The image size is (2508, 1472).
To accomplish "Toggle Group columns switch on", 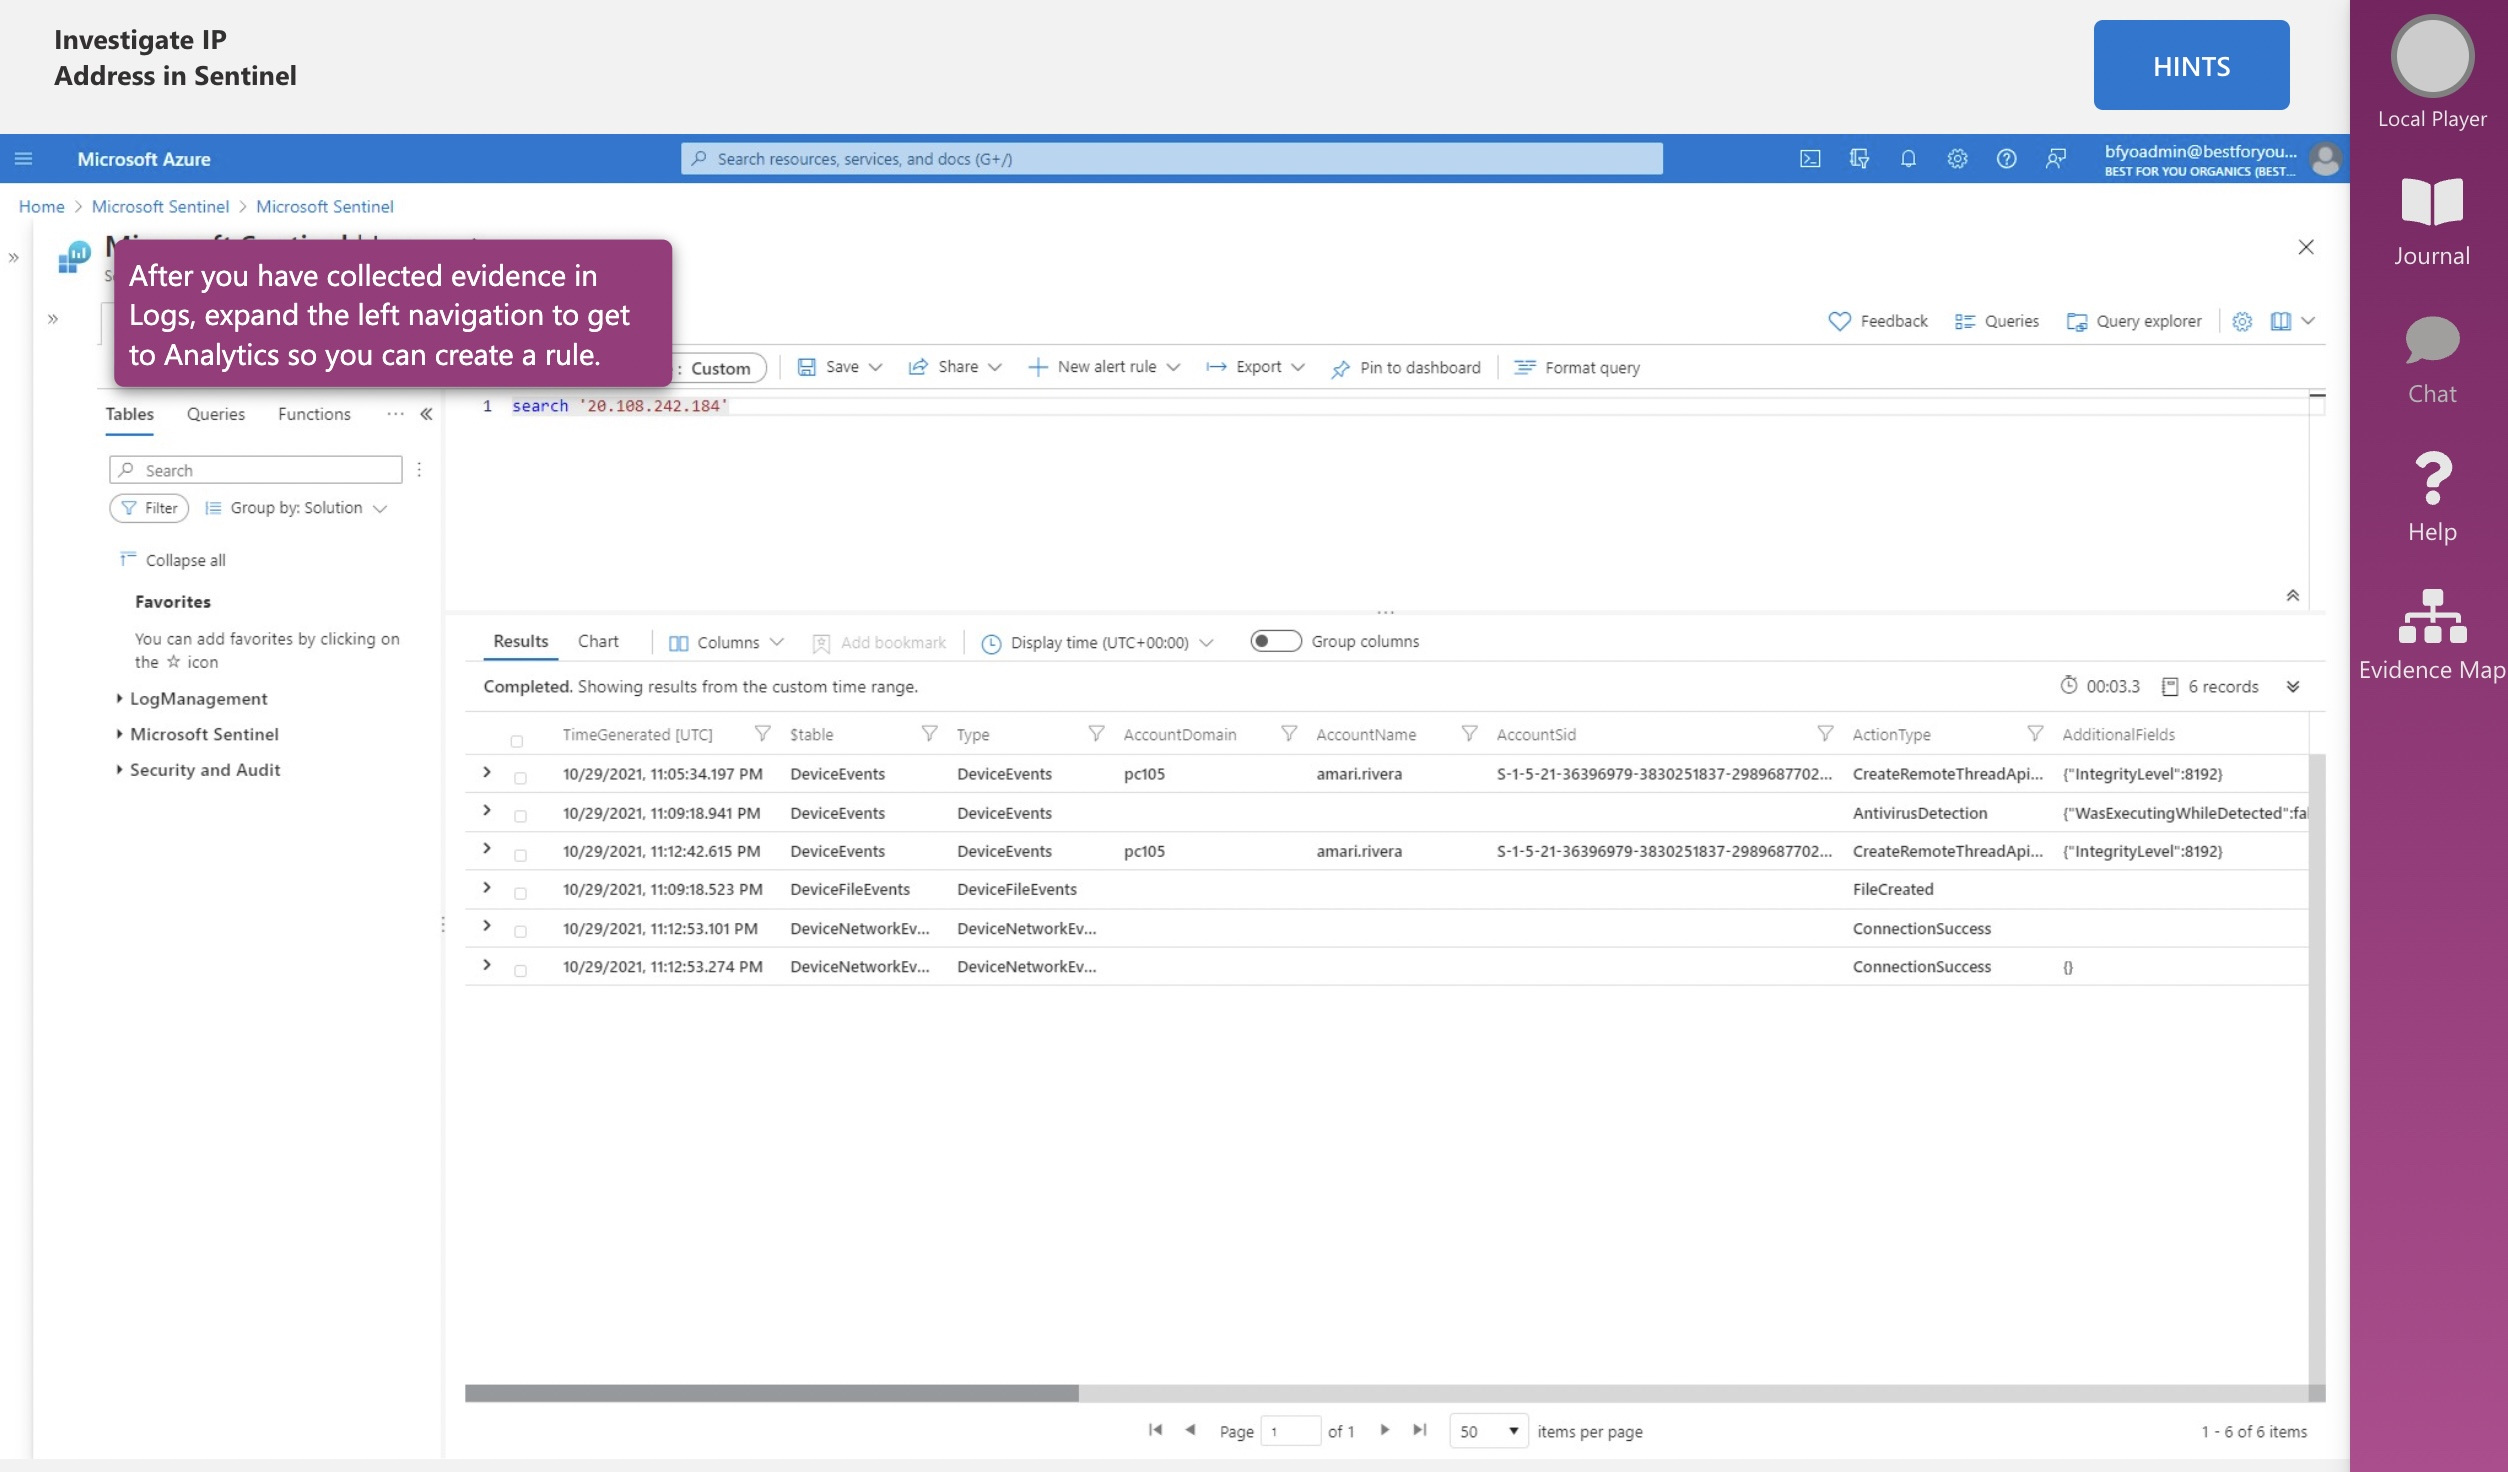I will (x=1273, y=640).
